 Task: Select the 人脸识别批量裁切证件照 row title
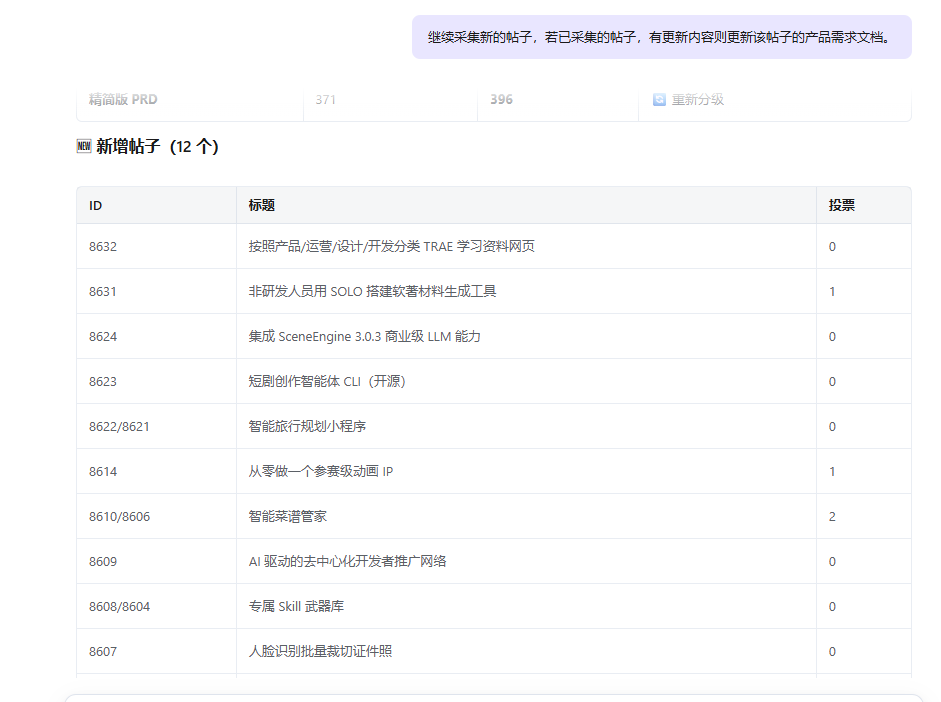[320, 652]
